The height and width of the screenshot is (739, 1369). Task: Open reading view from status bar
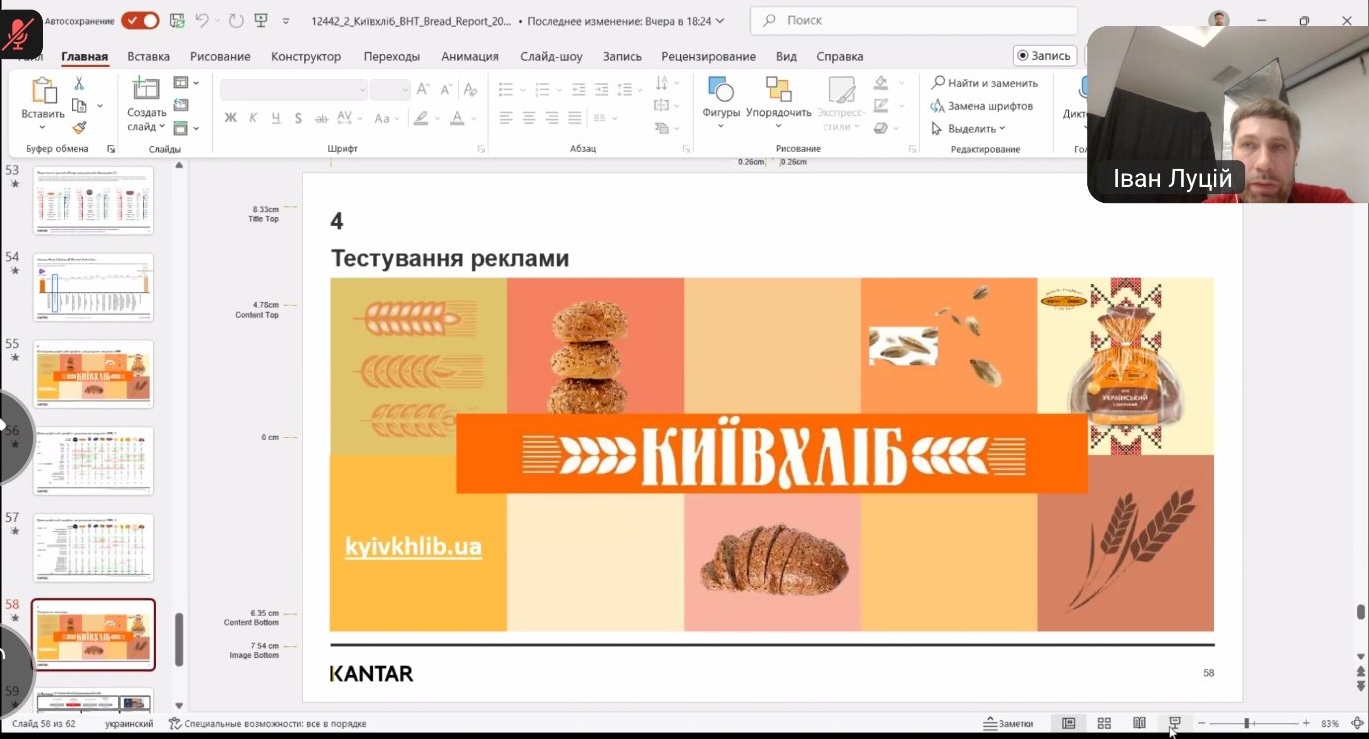pyautogui.click(x=1139, y=723)
